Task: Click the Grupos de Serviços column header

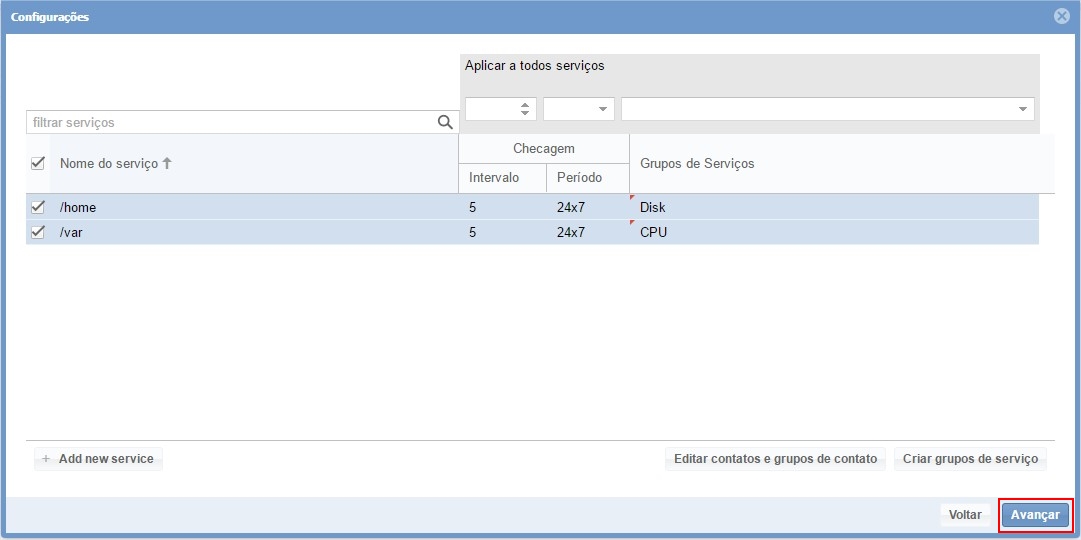Action: (697, 163)
